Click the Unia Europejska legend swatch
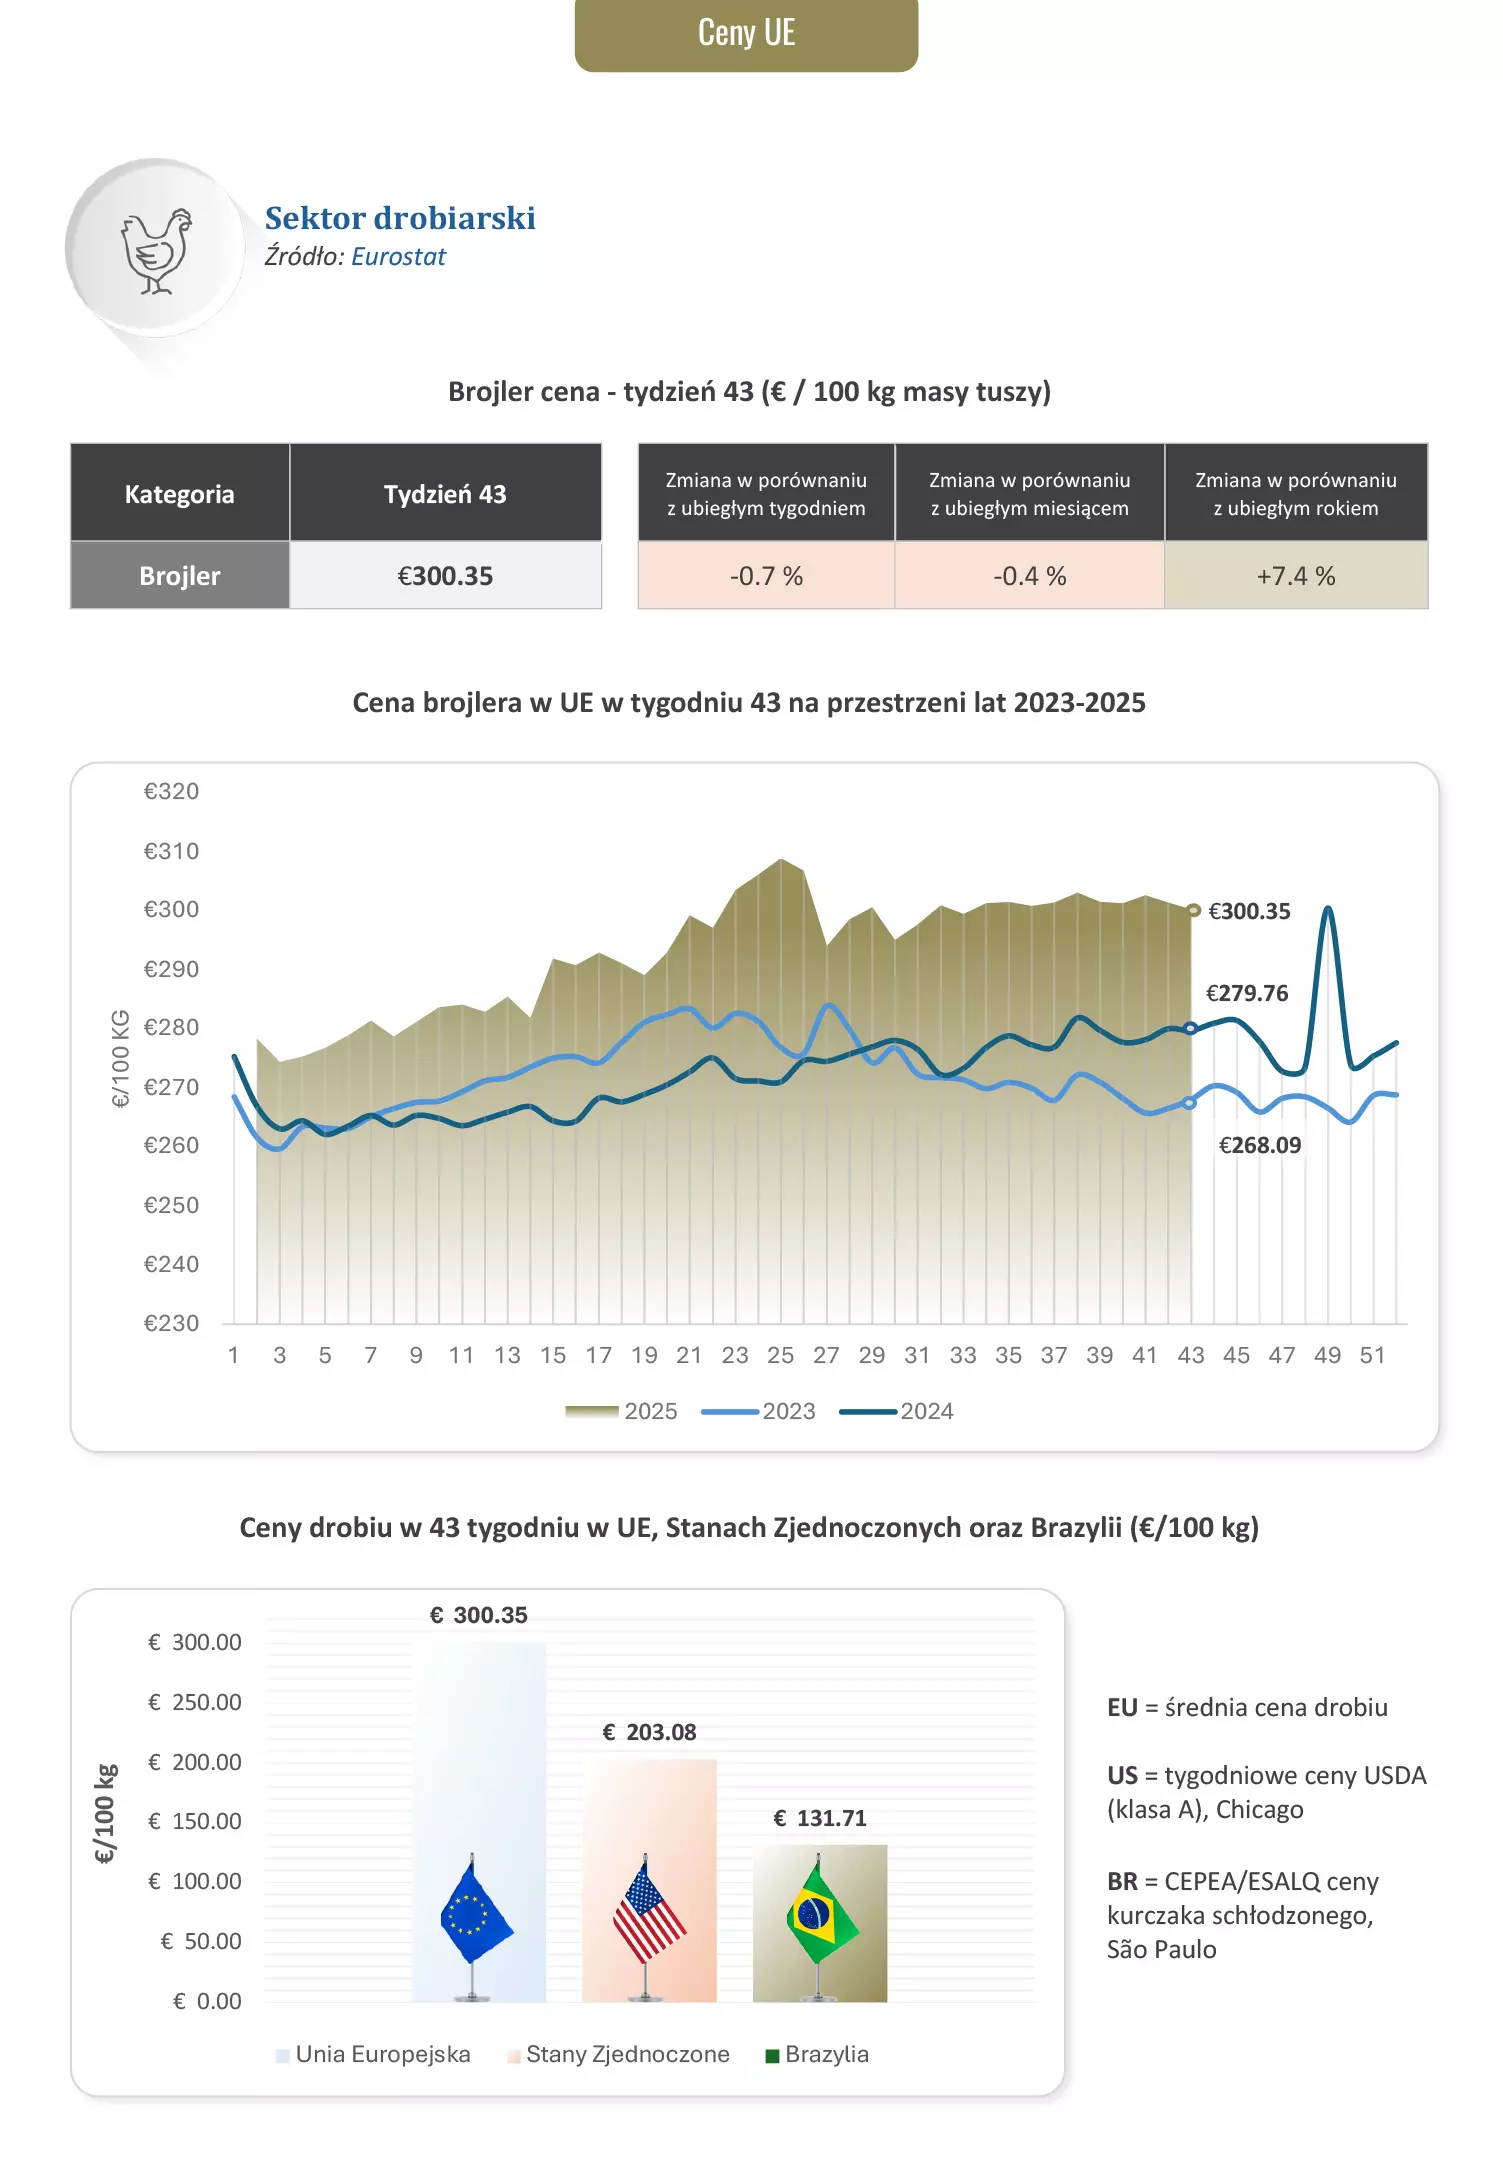The width and height of the screenshot is (1503, 2182). coord(283,2056)
